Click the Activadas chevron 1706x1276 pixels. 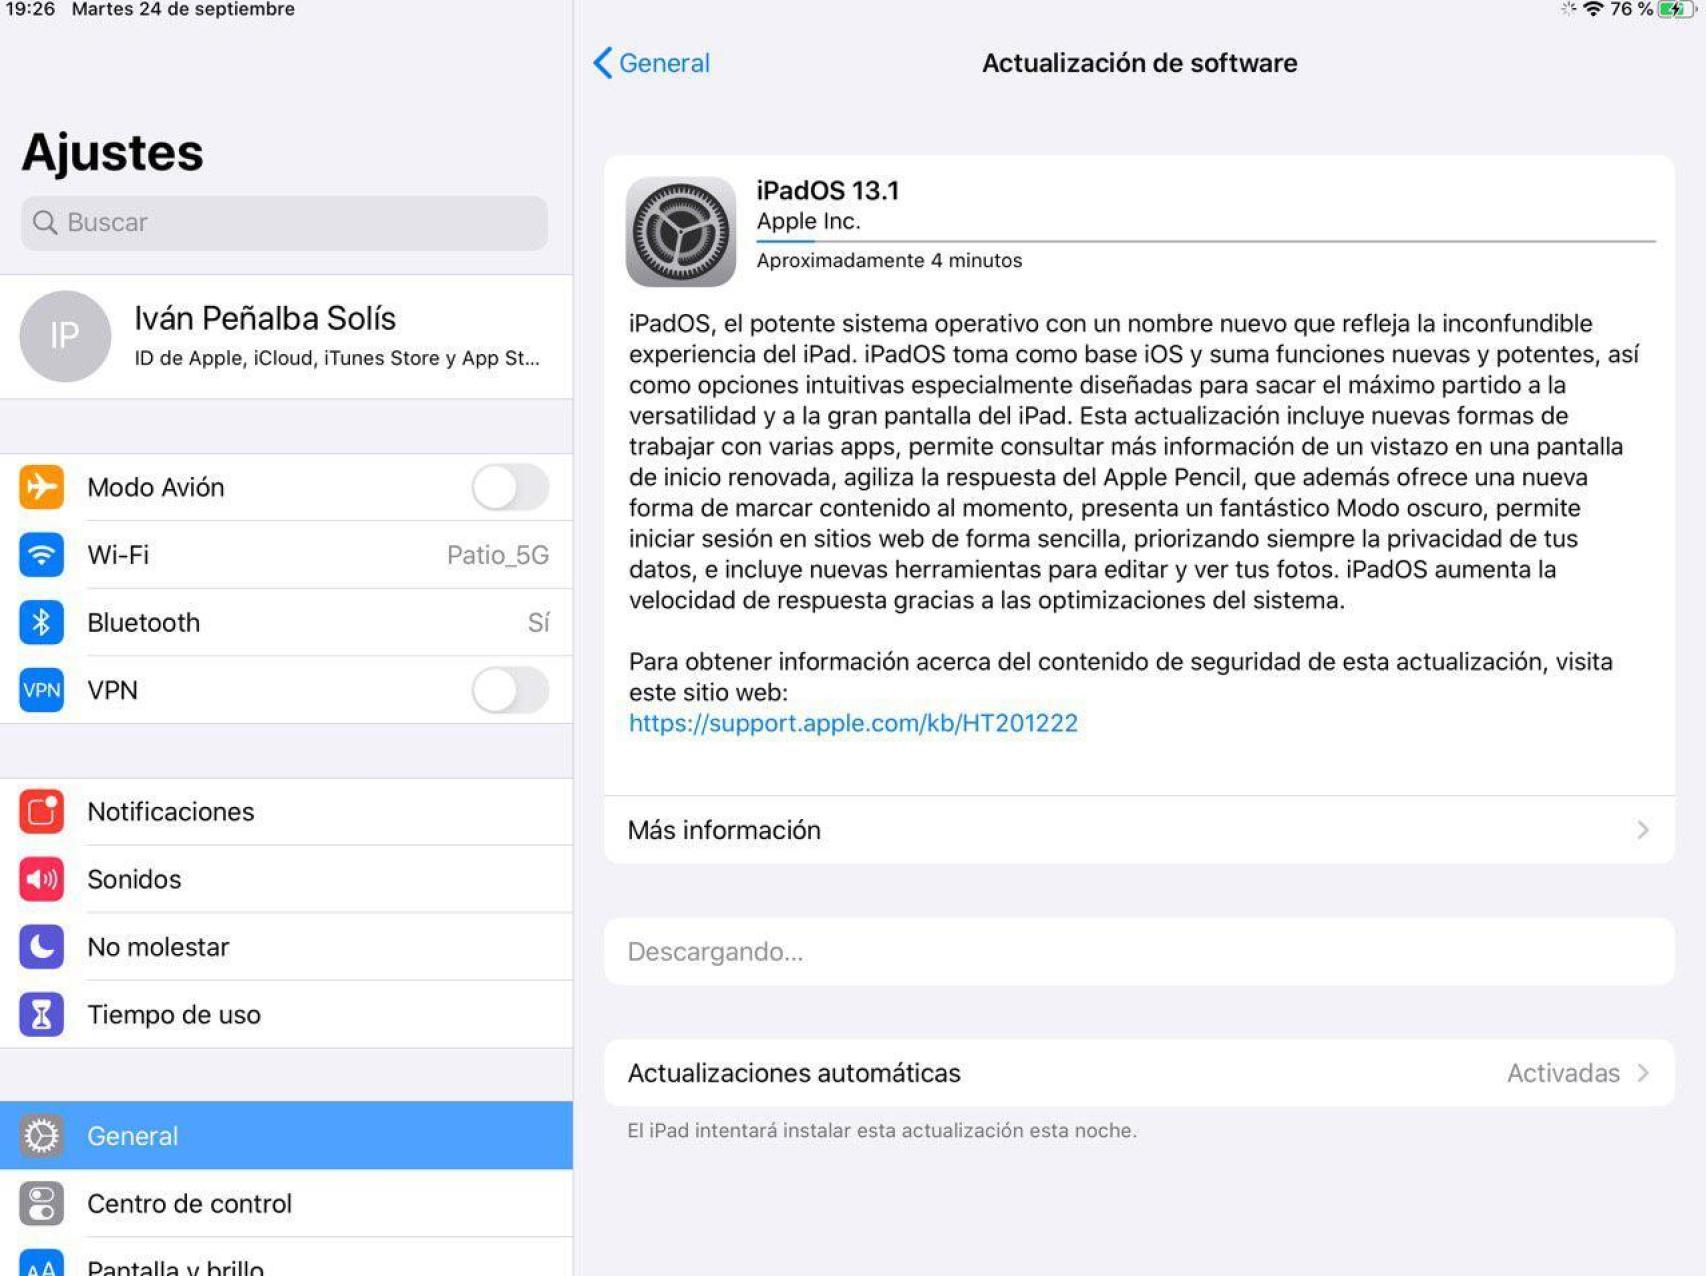click(x=1644, y=1073)
